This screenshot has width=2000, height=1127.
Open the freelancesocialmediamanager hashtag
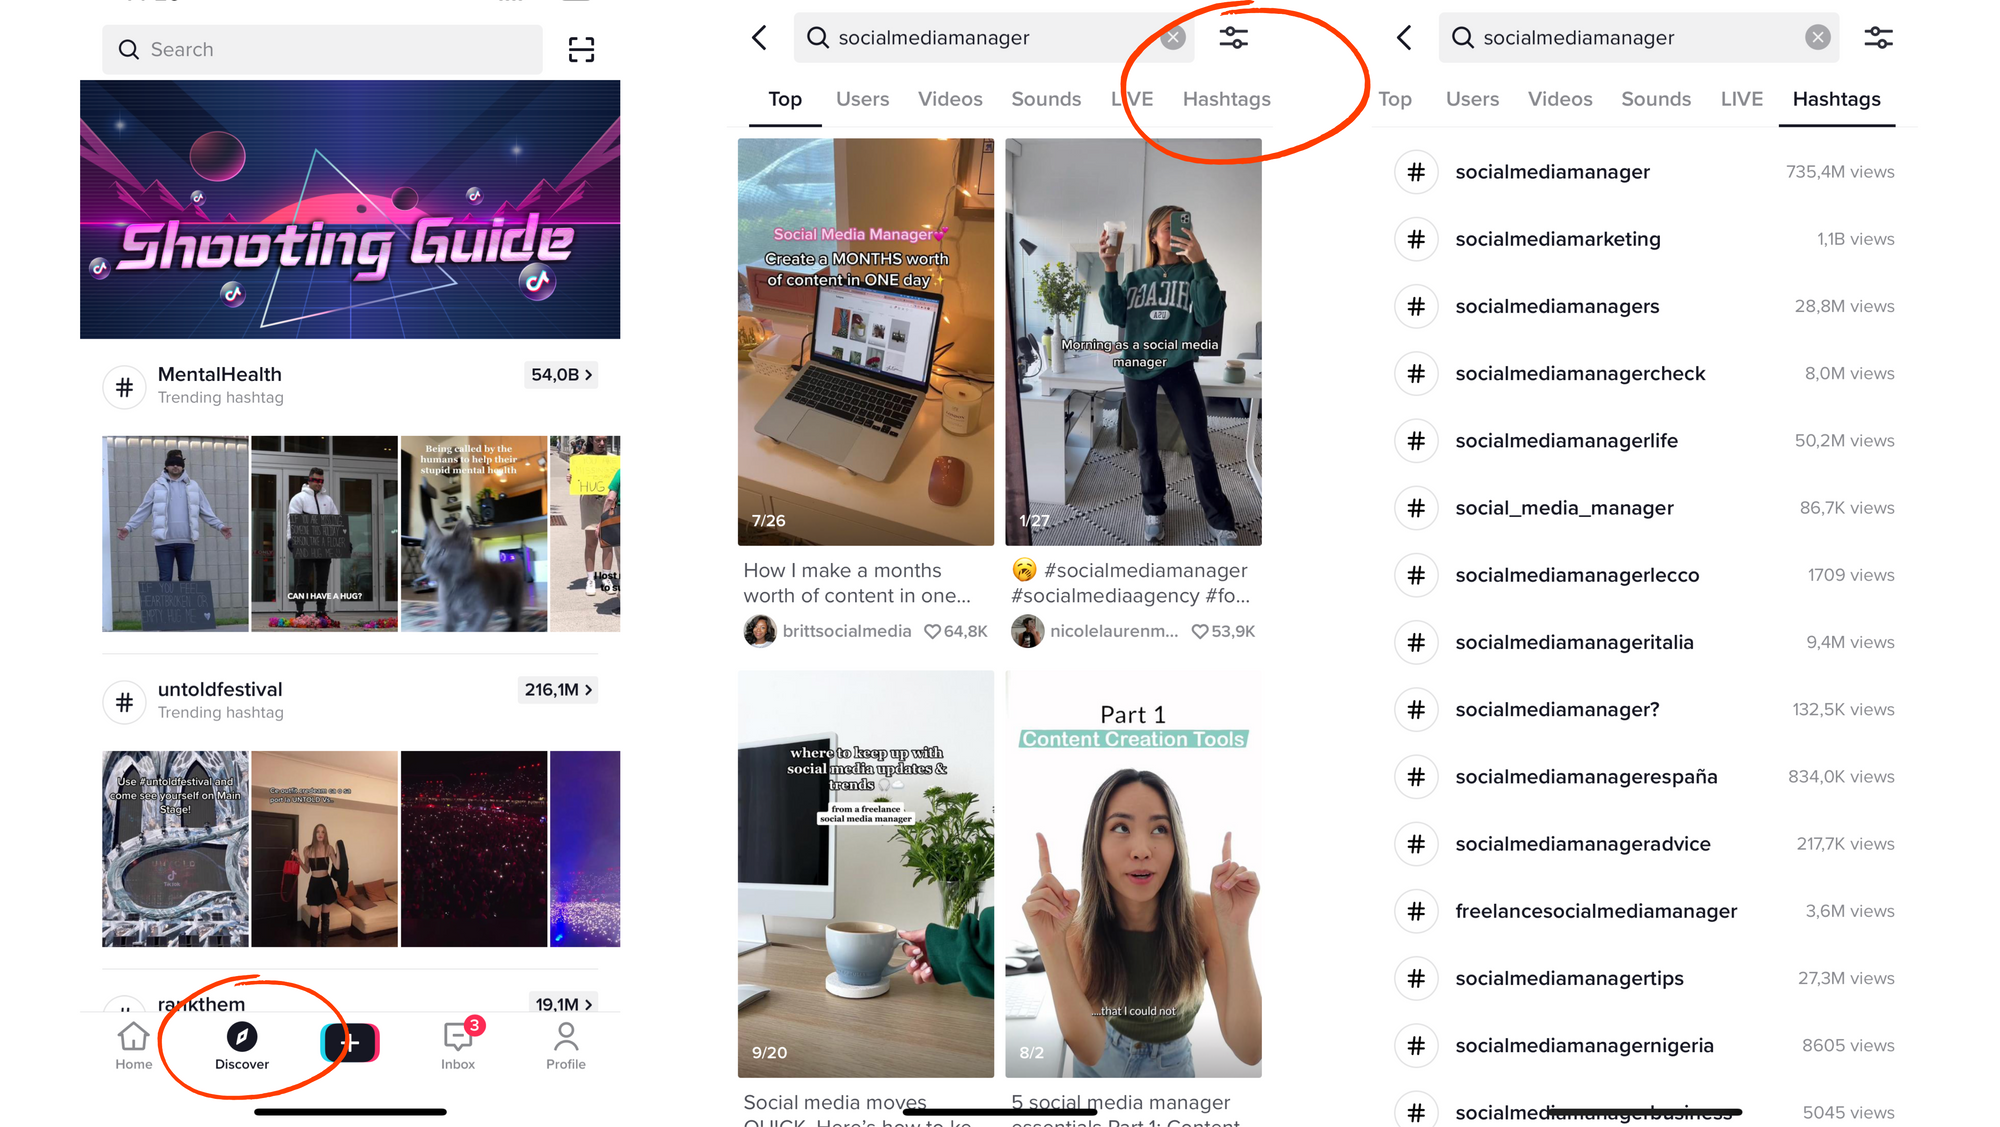1644,911
